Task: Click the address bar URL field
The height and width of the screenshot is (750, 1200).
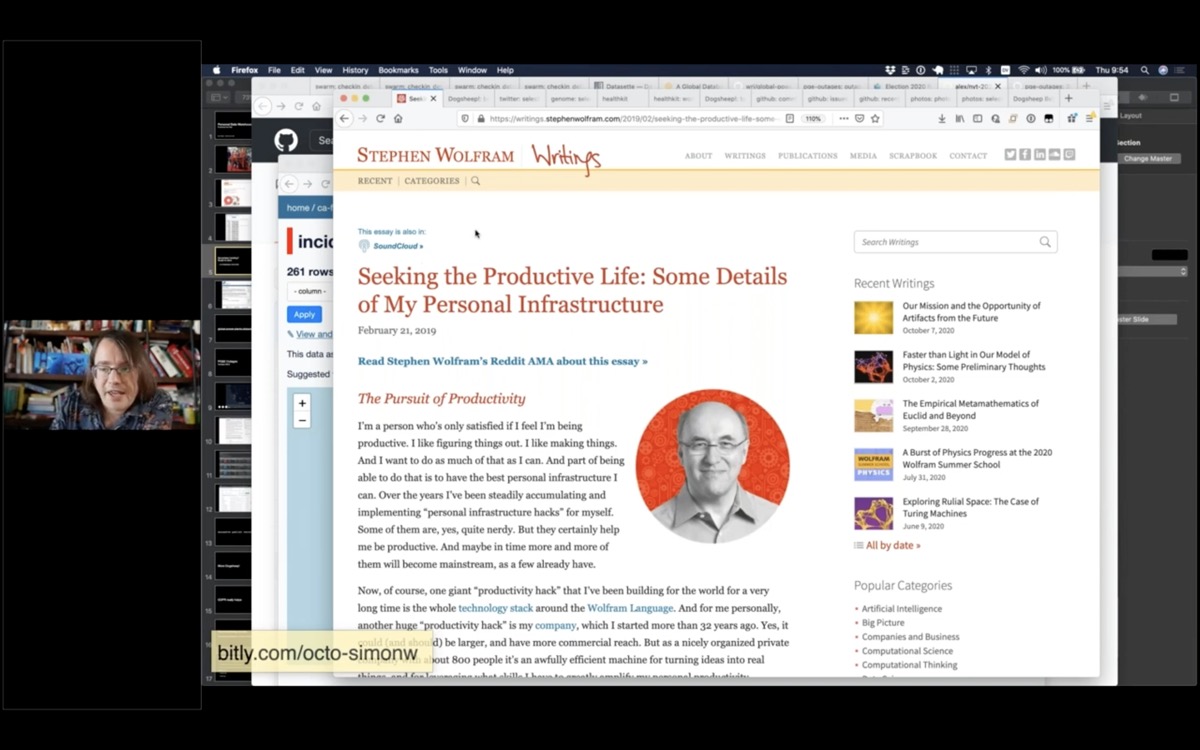Action: coord(632,118)
